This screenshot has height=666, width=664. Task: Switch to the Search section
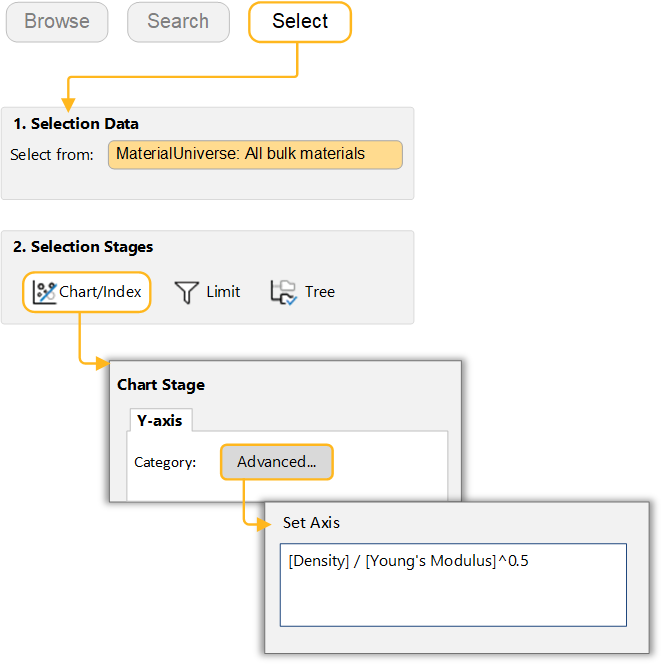tap(178, 22)
